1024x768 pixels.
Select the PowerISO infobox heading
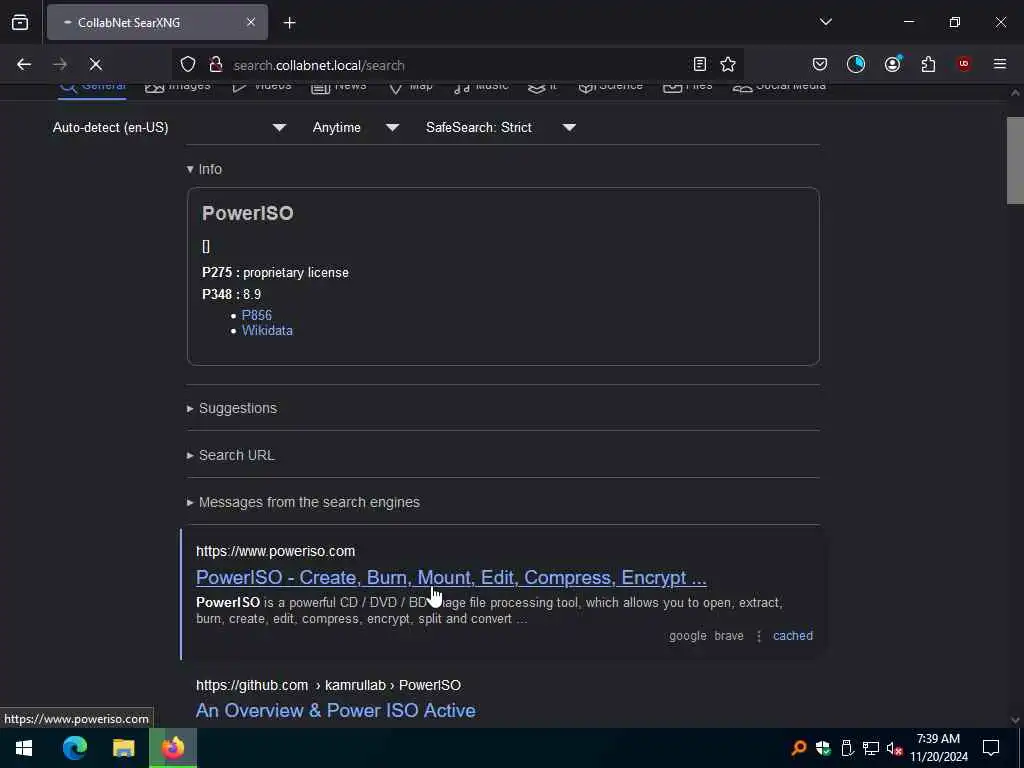[x=248, y=213]
